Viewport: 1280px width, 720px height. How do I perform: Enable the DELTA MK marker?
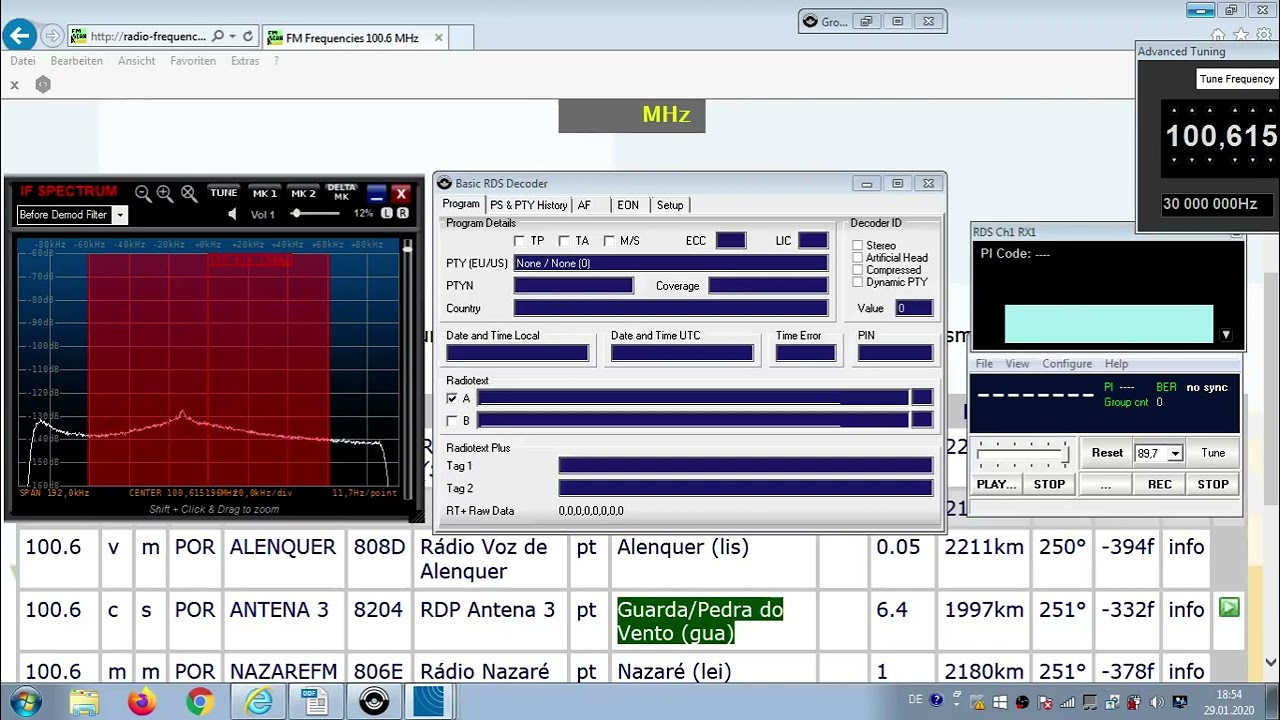pyautogui.click(x=341, y=192)
